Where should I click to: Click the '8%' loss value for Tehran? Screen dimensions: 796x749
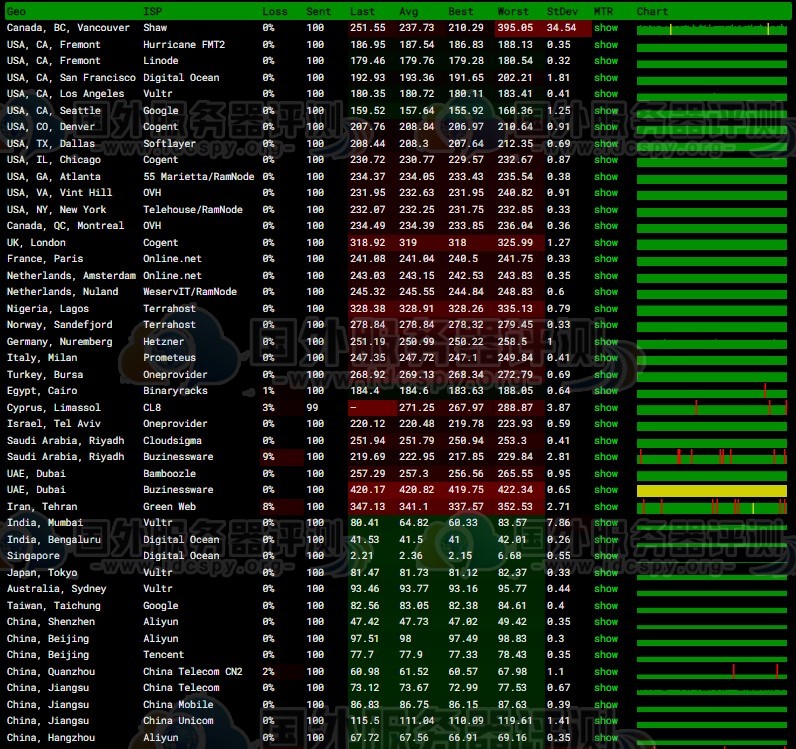(x=268, y=507)
